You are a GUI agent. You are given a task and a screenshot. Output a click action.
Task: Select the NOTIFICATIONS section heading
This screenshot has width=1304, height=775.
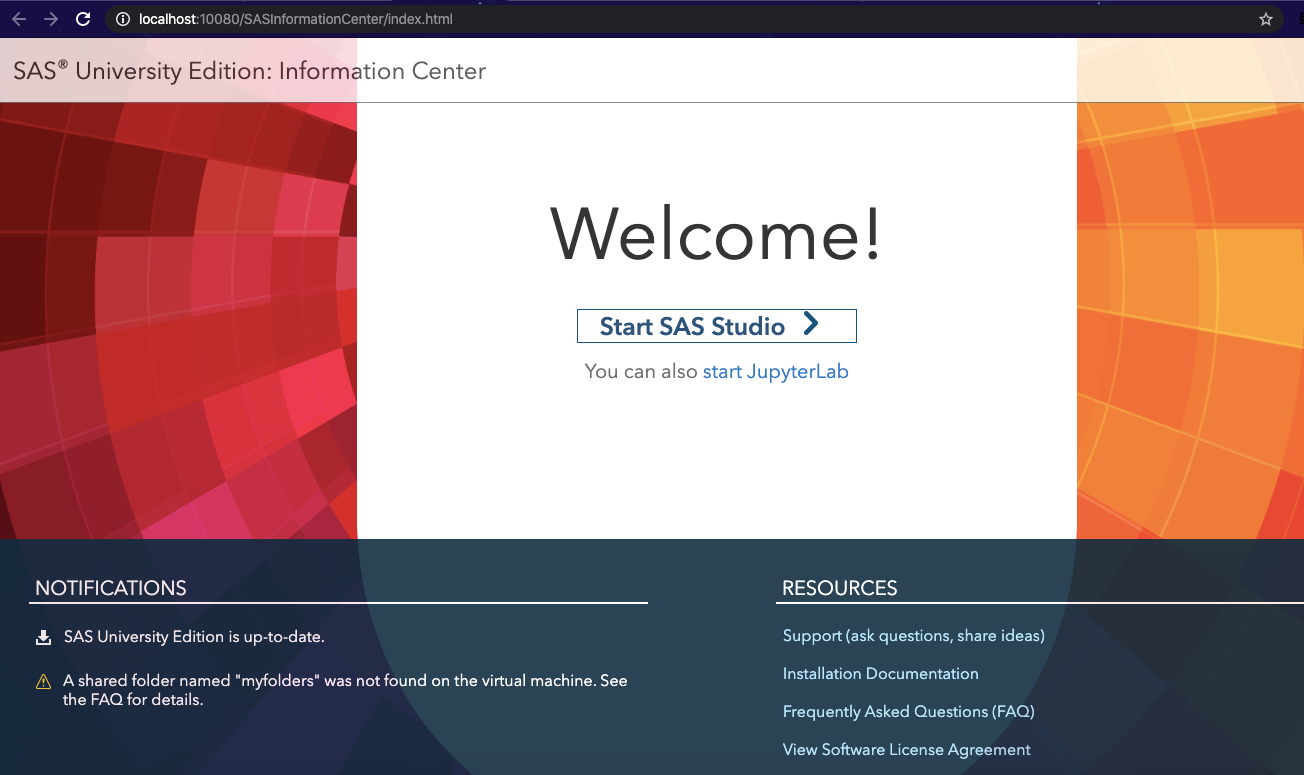point(111,588)
